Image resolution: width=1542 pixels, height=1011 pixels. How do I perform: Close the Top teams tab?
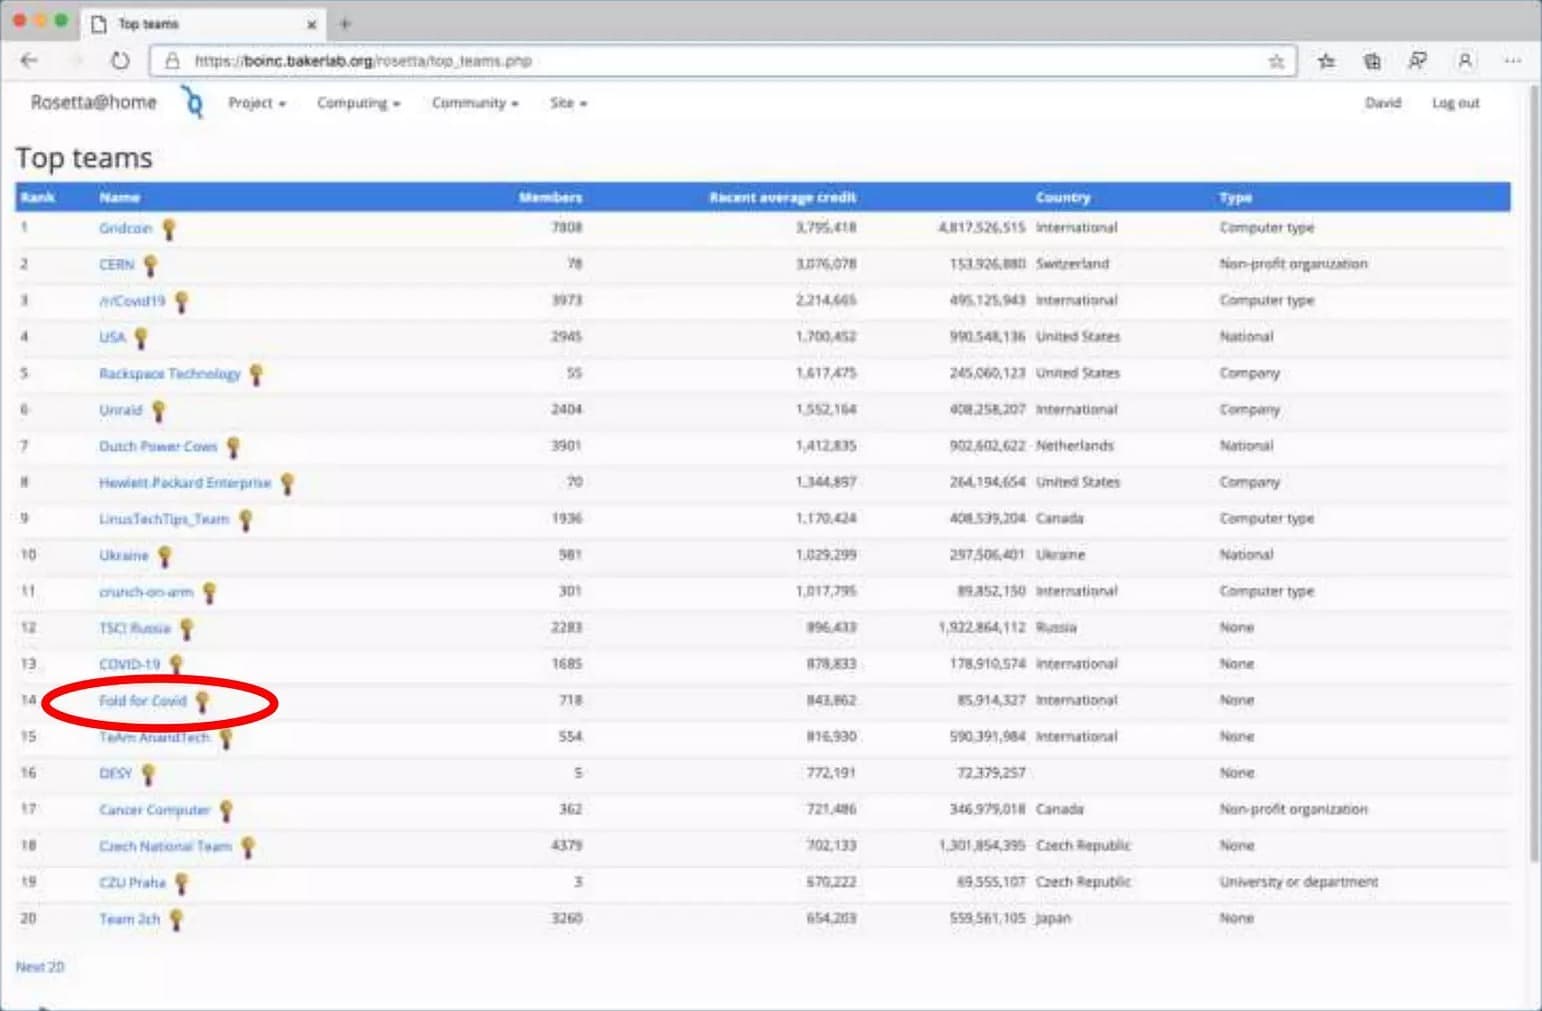312,24
